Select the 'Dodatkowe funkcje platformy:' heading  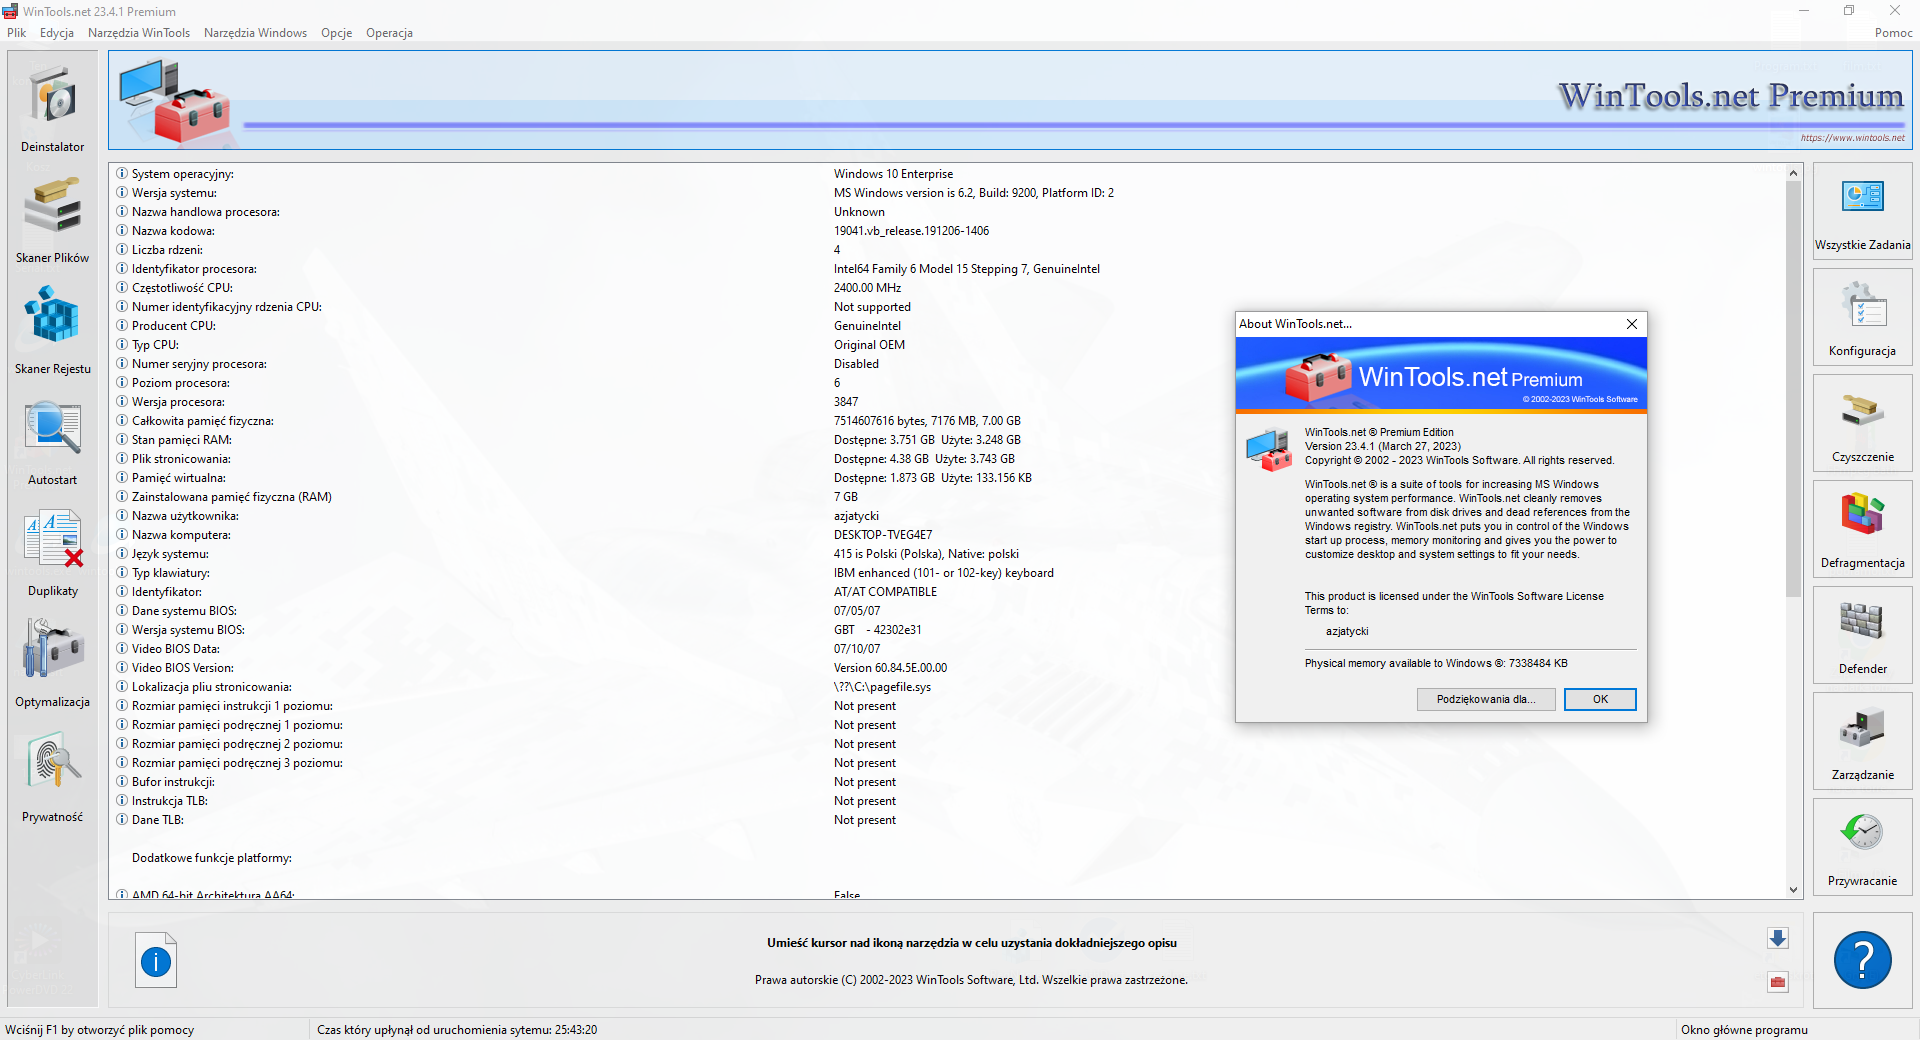coord(212,858)
